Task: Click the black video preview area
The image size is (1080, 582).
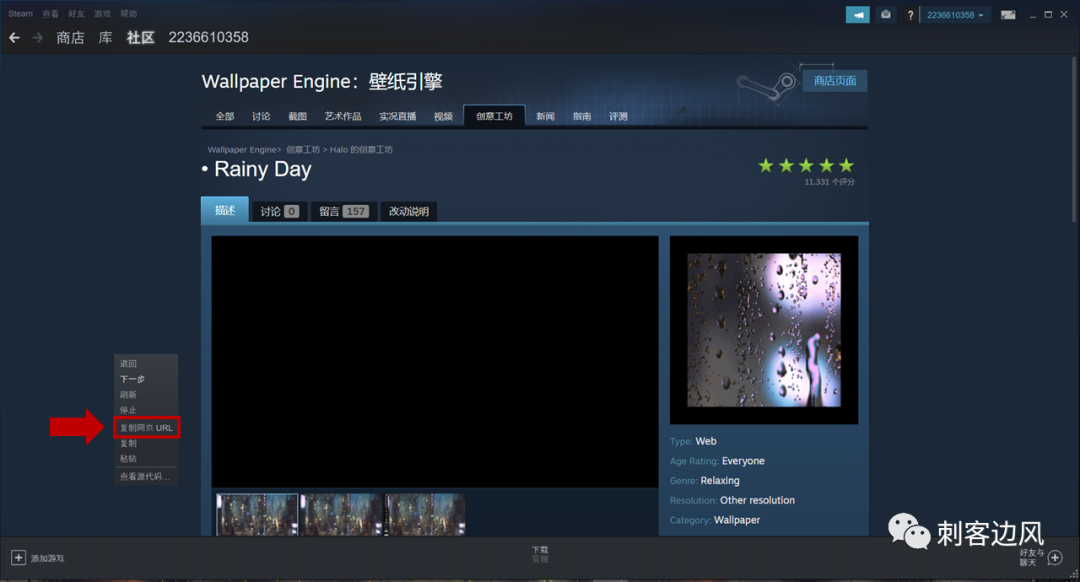Action: point(435,362)
